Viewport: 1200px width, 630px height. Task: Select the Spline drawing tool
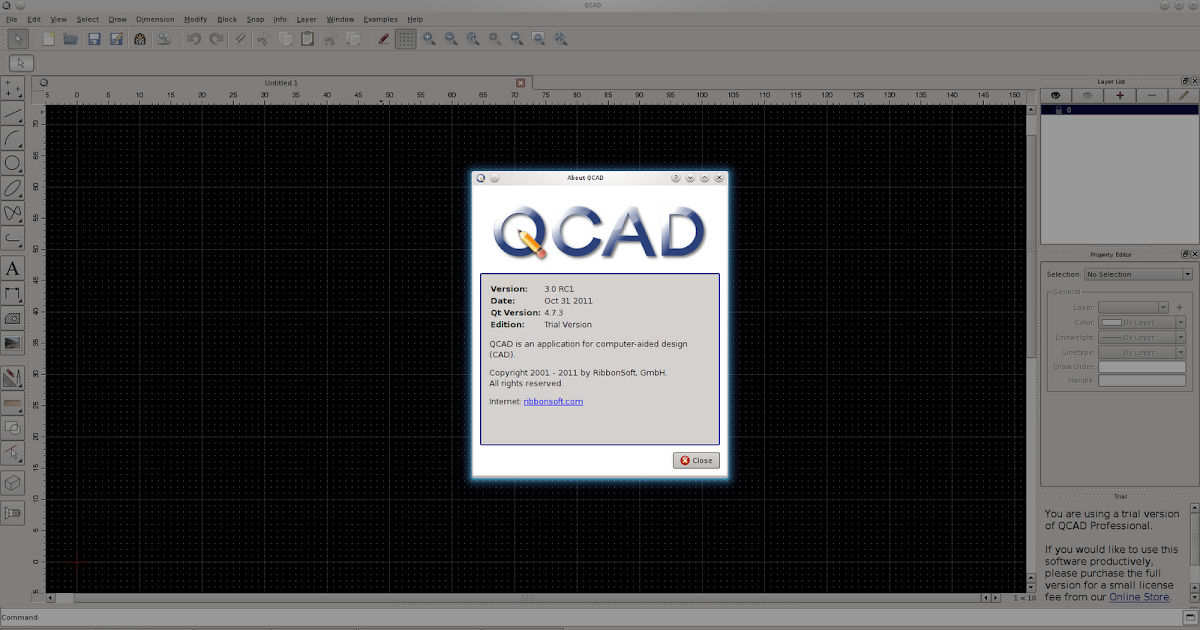(x=13, y=213)
